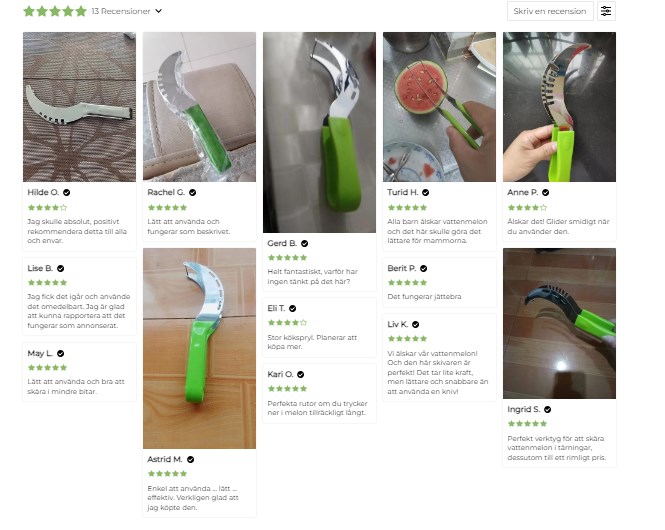Image resolution: width=665 pixels, height=530 pixels.
Task: Open Gerd B.'s green slicer photo
Action: [x=319, y=132]
